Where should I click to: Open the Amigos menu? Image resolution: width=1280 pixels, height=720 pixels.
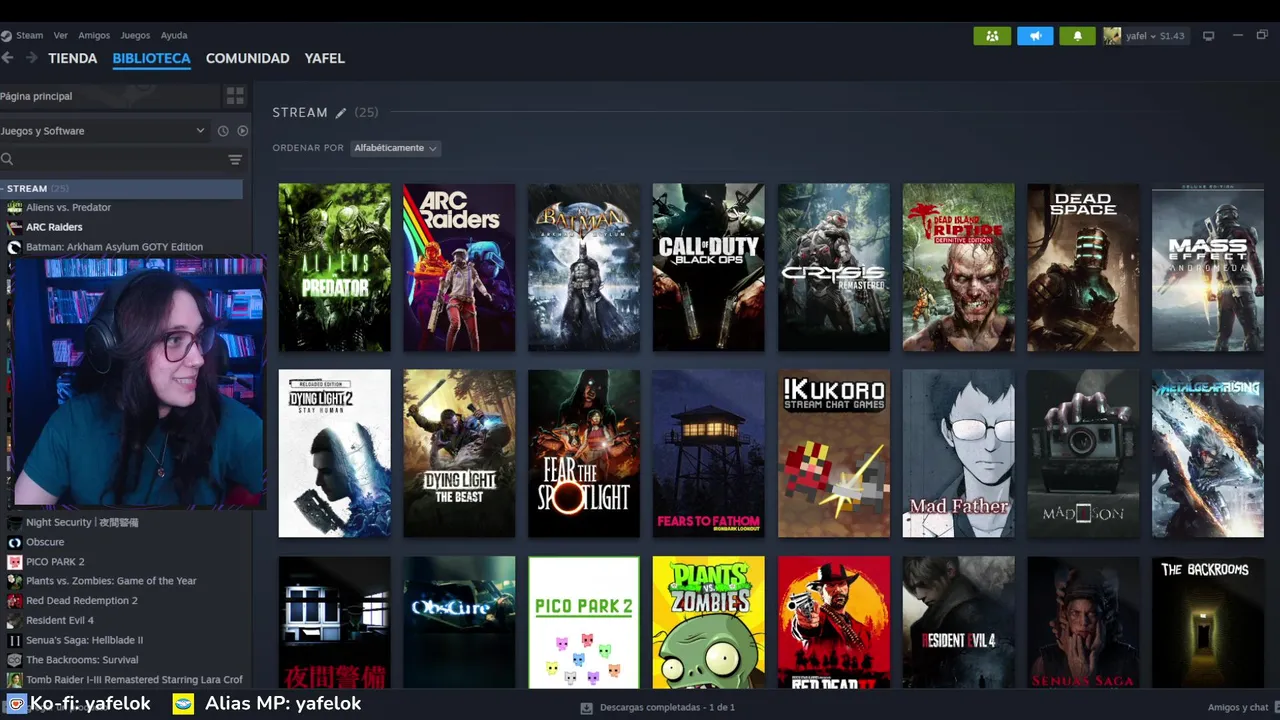coord(94,35)
